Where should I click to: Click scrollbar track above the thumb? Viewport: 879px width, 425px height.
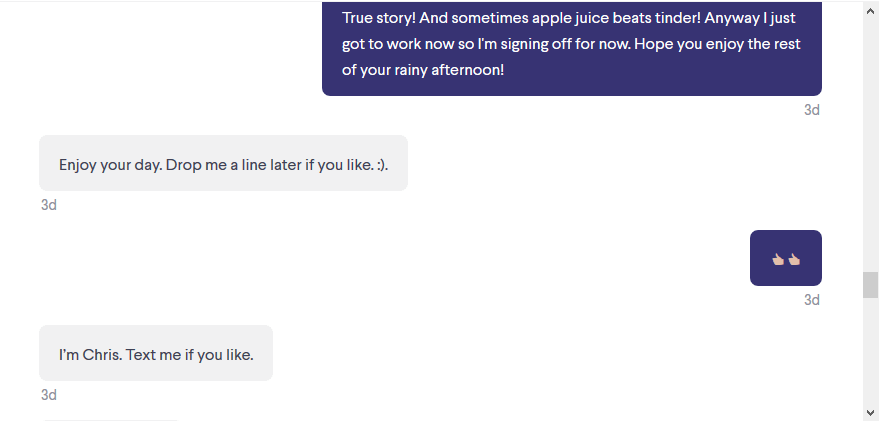click(871, 144)
